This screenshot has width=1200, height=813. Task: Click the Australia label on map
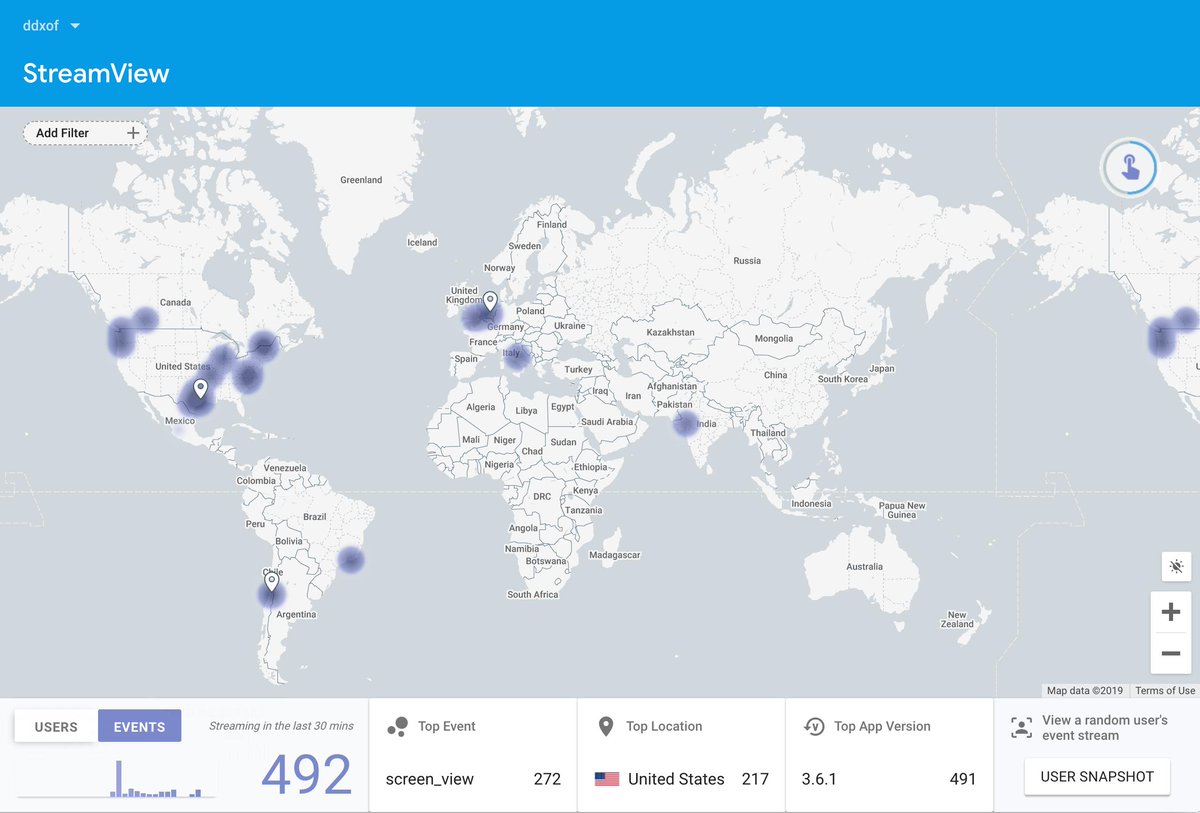point(865,566)
